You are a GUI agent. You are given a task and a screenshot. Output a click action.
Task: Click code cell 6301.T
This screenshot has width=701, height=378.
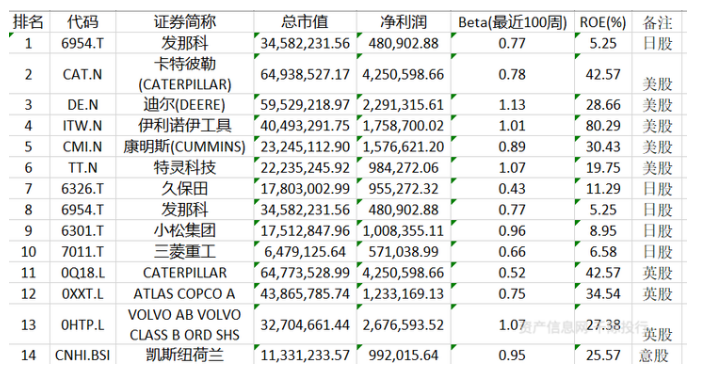pos(82,231)
